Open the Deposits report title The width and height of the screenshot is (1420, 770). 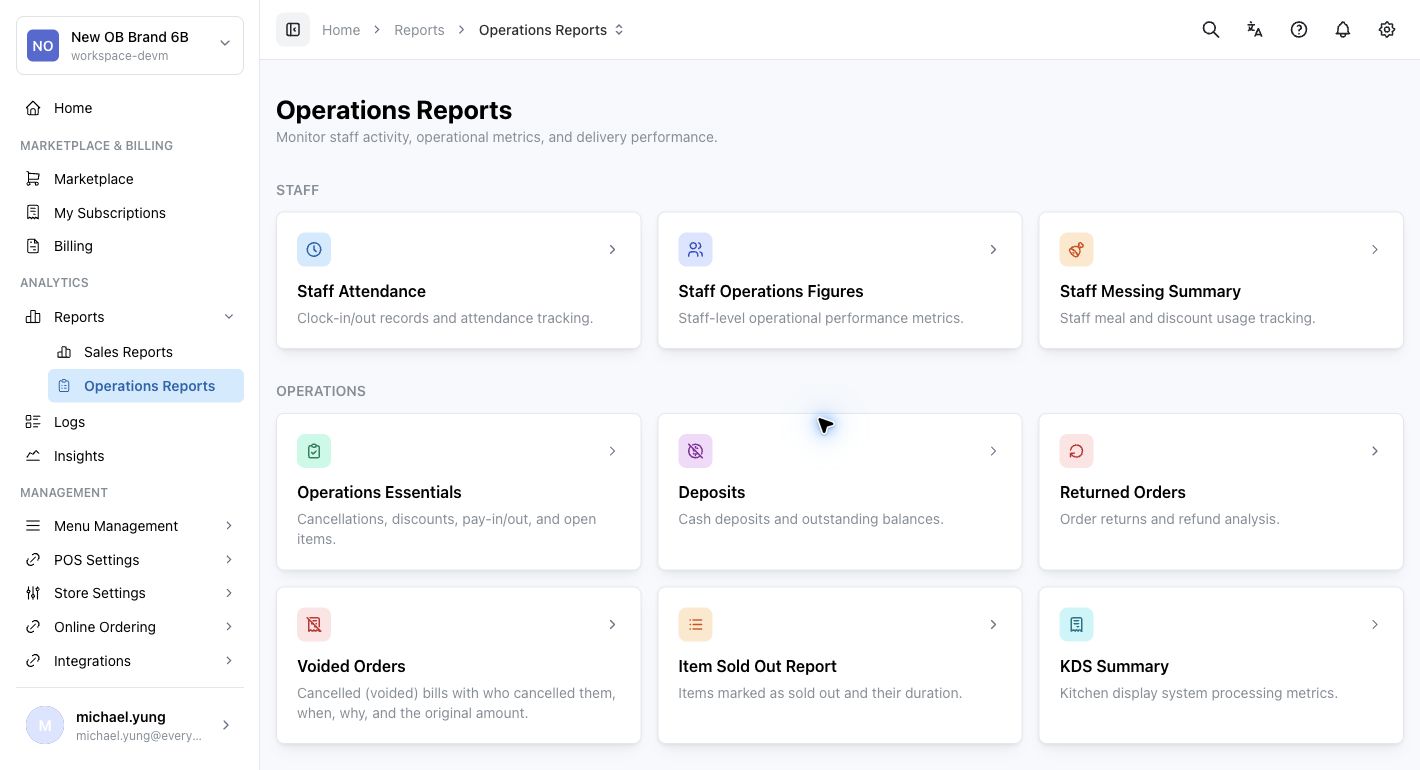712,492
